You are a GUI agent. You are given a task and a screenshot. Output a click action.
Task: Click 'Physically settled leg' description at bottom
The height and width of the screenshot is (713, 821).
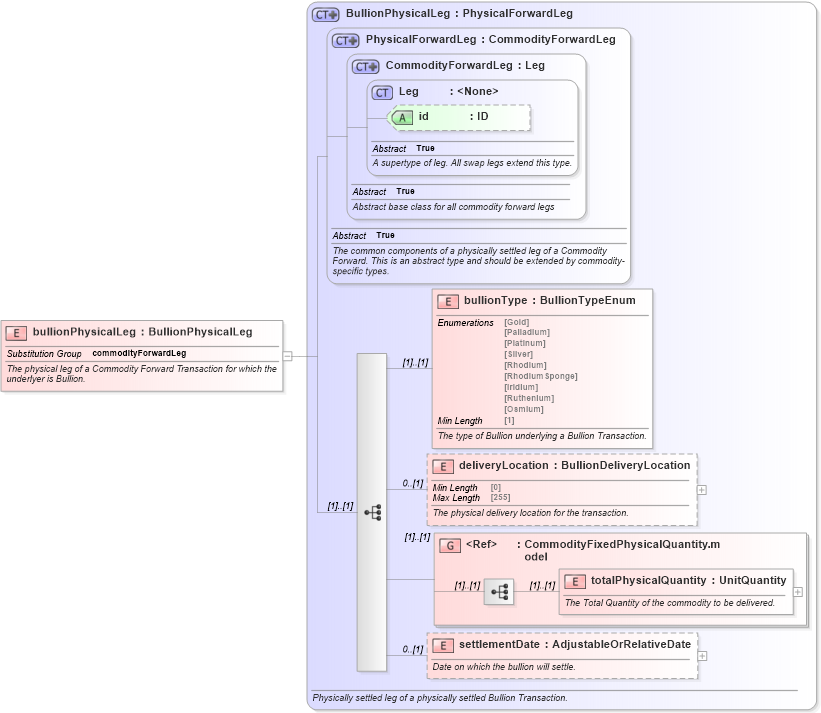pyautogui.click(x=440, y=698)
